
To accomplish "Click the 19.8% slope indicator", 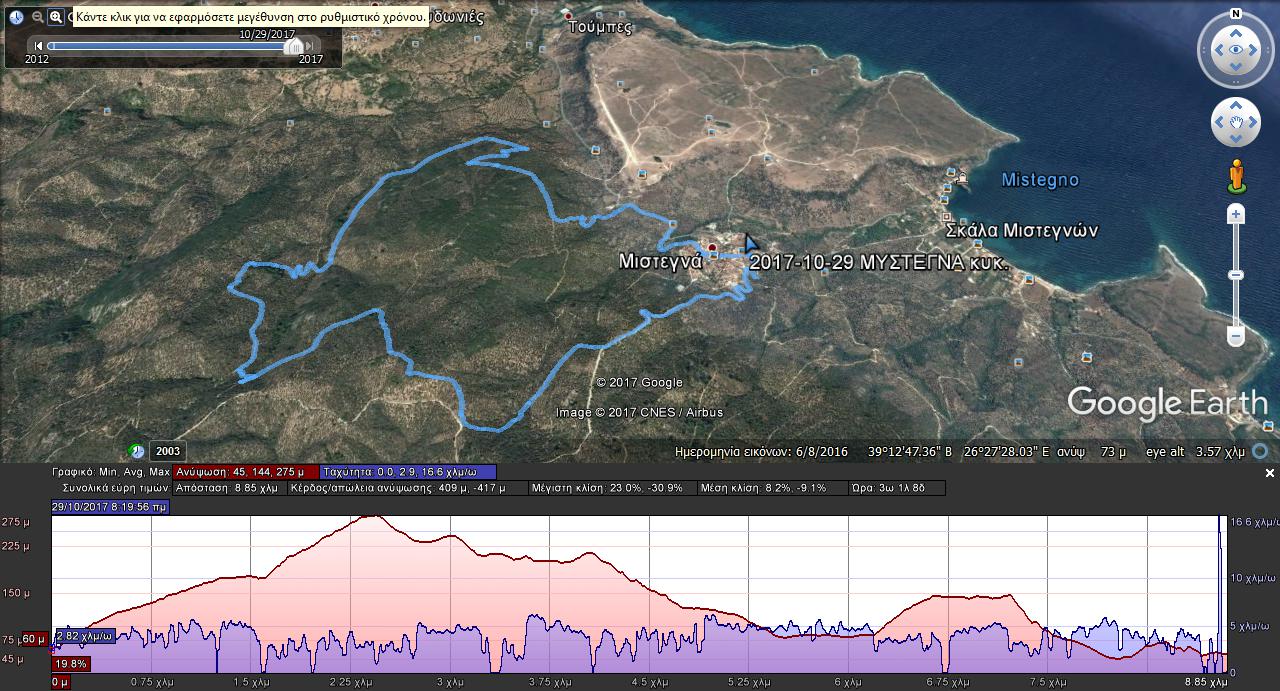I will pos(71,663).
